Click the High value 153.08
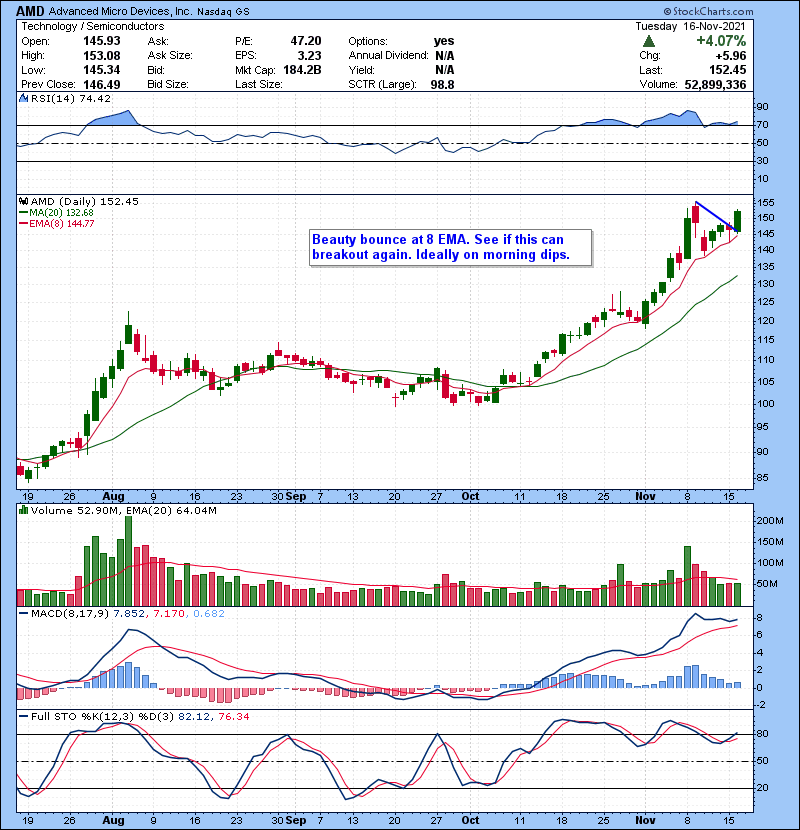 102,56
